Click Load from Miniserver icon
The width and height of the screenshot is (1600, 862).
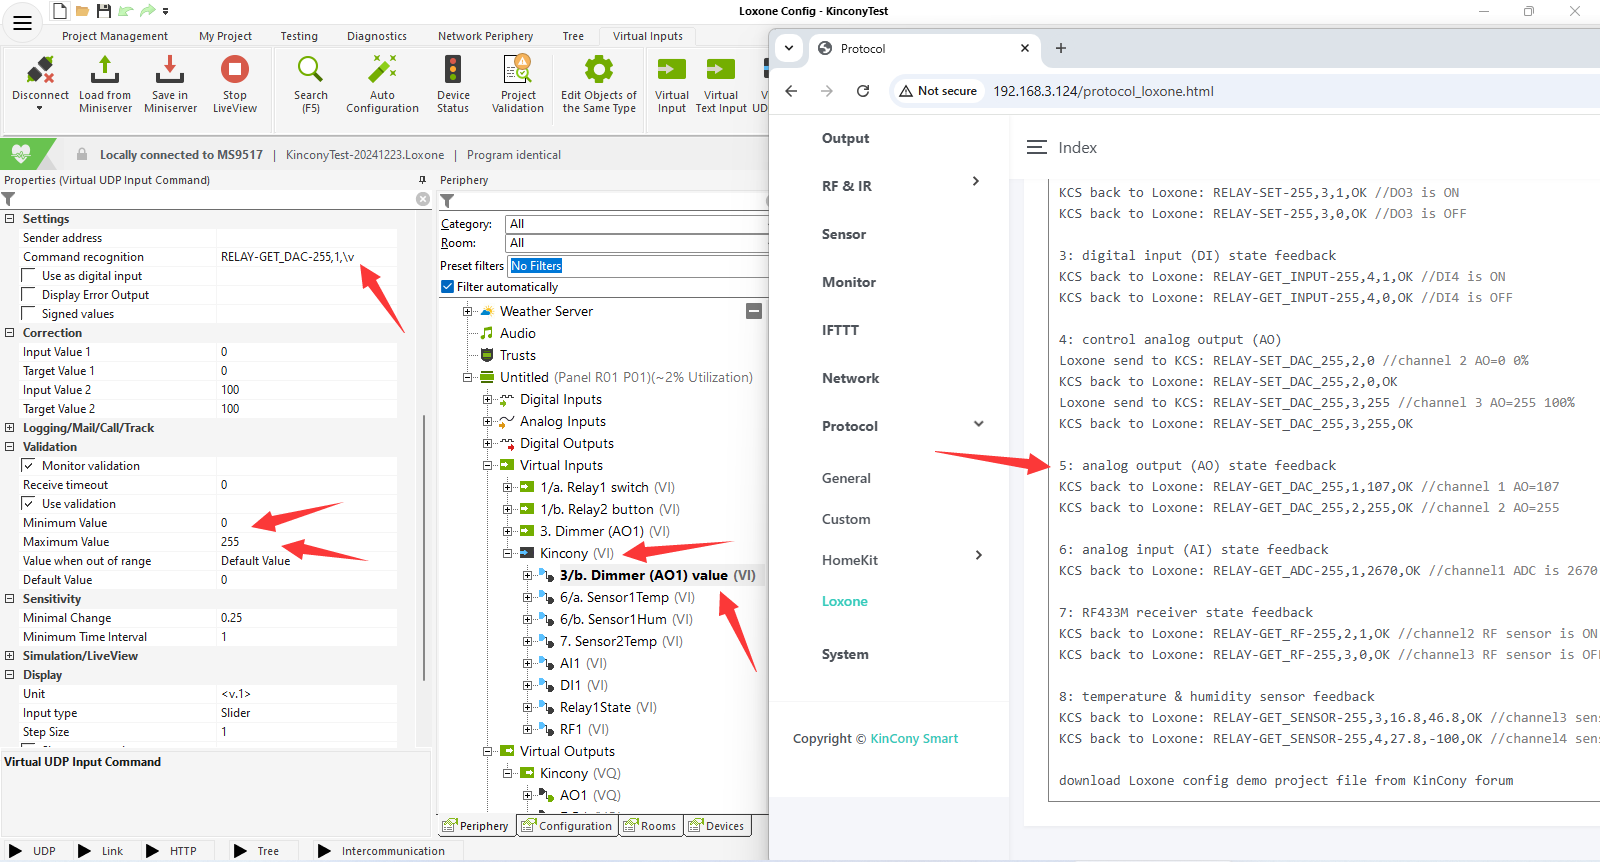[105, 70]
